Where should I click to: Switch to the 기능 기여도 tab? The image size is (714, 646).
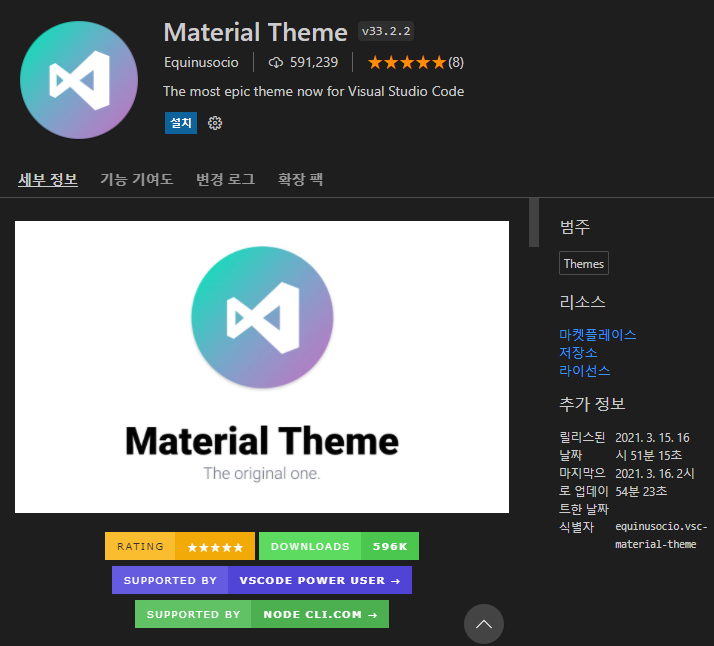coord(137,179)
